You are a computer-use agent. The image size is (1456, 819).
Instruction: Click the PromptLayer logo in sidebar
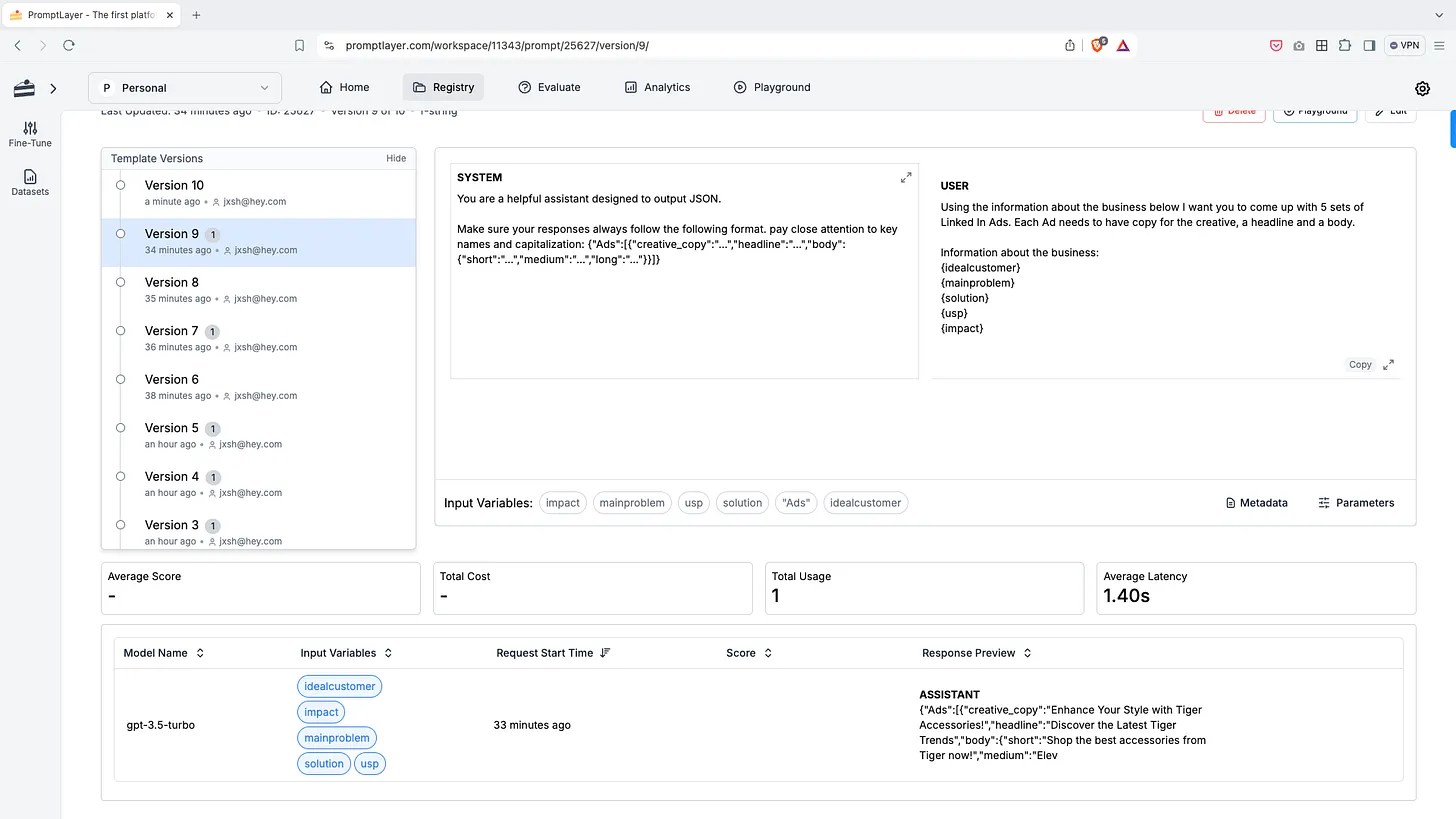tap(24, 88)
